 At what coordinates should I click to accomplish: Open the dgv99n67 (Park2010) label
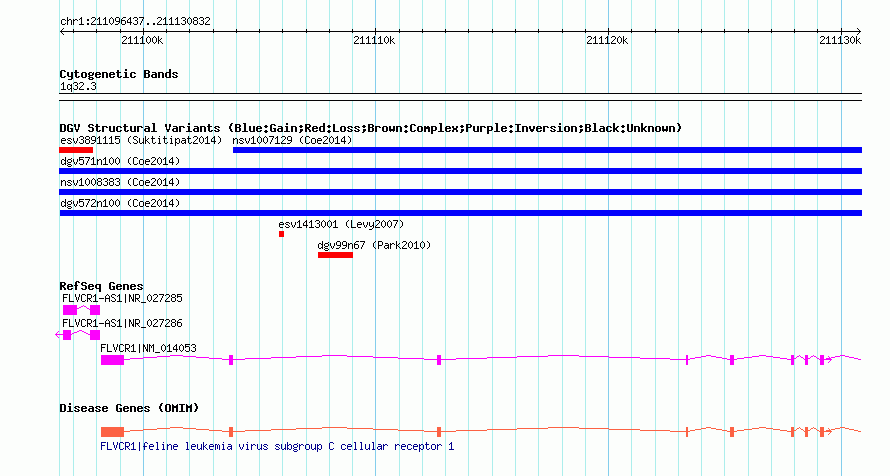[x=374, y=245]
